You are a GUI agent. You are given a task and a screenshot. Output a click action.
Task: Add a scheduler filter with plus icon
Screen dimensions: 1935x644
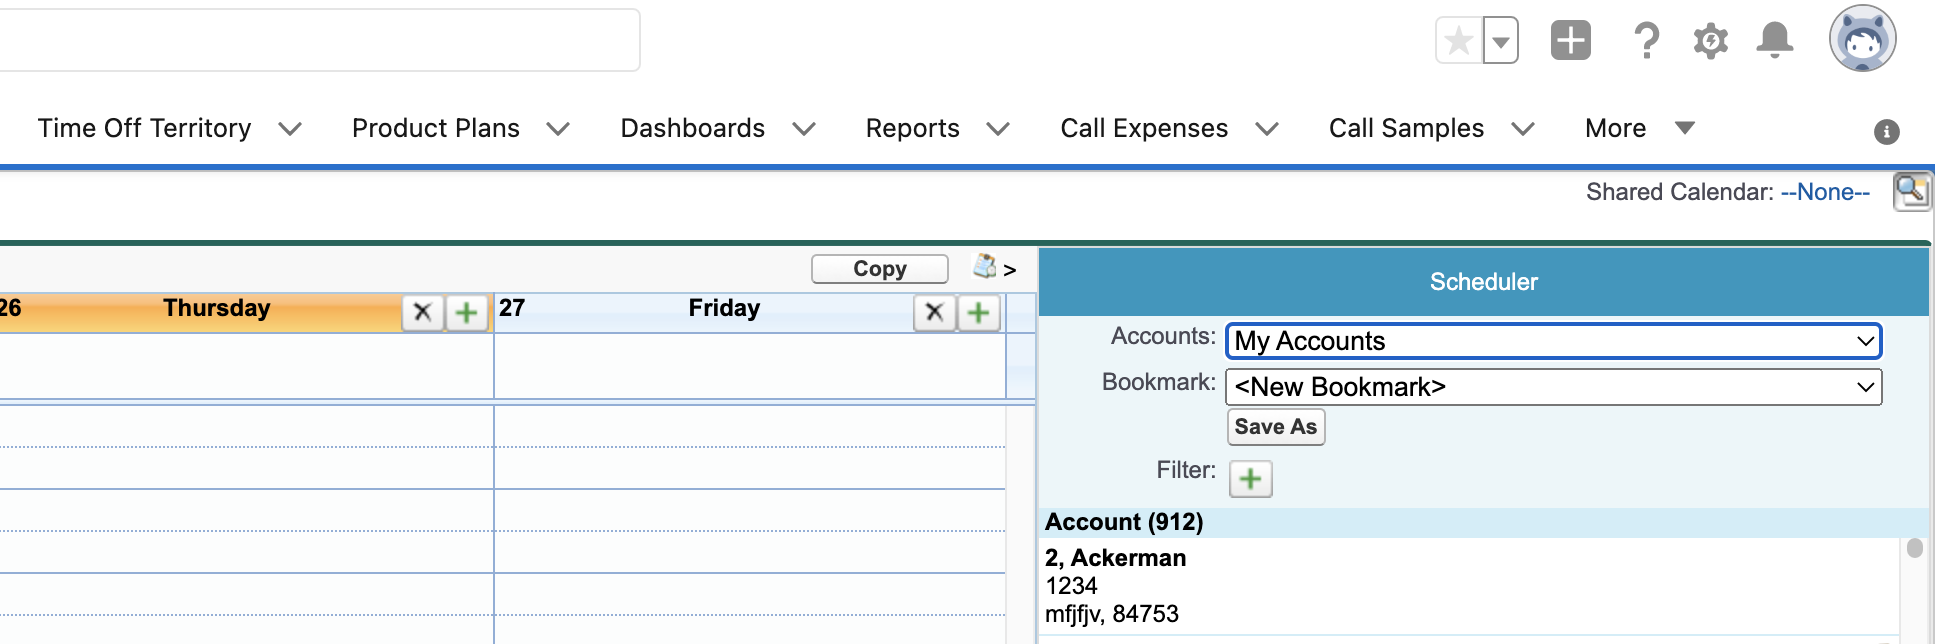[1250, 479]
